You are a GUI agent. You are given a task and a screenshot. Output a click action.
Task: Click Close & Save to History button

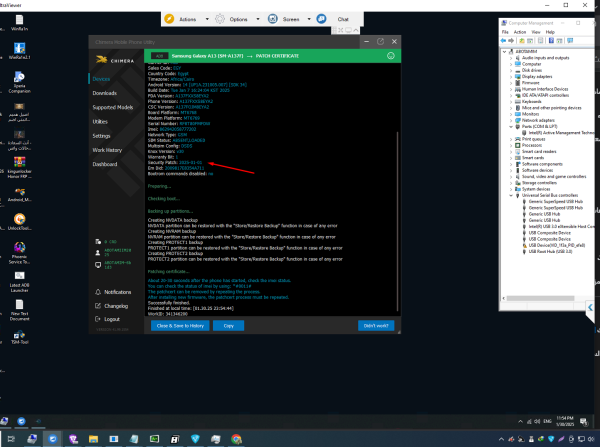point(180,326)
